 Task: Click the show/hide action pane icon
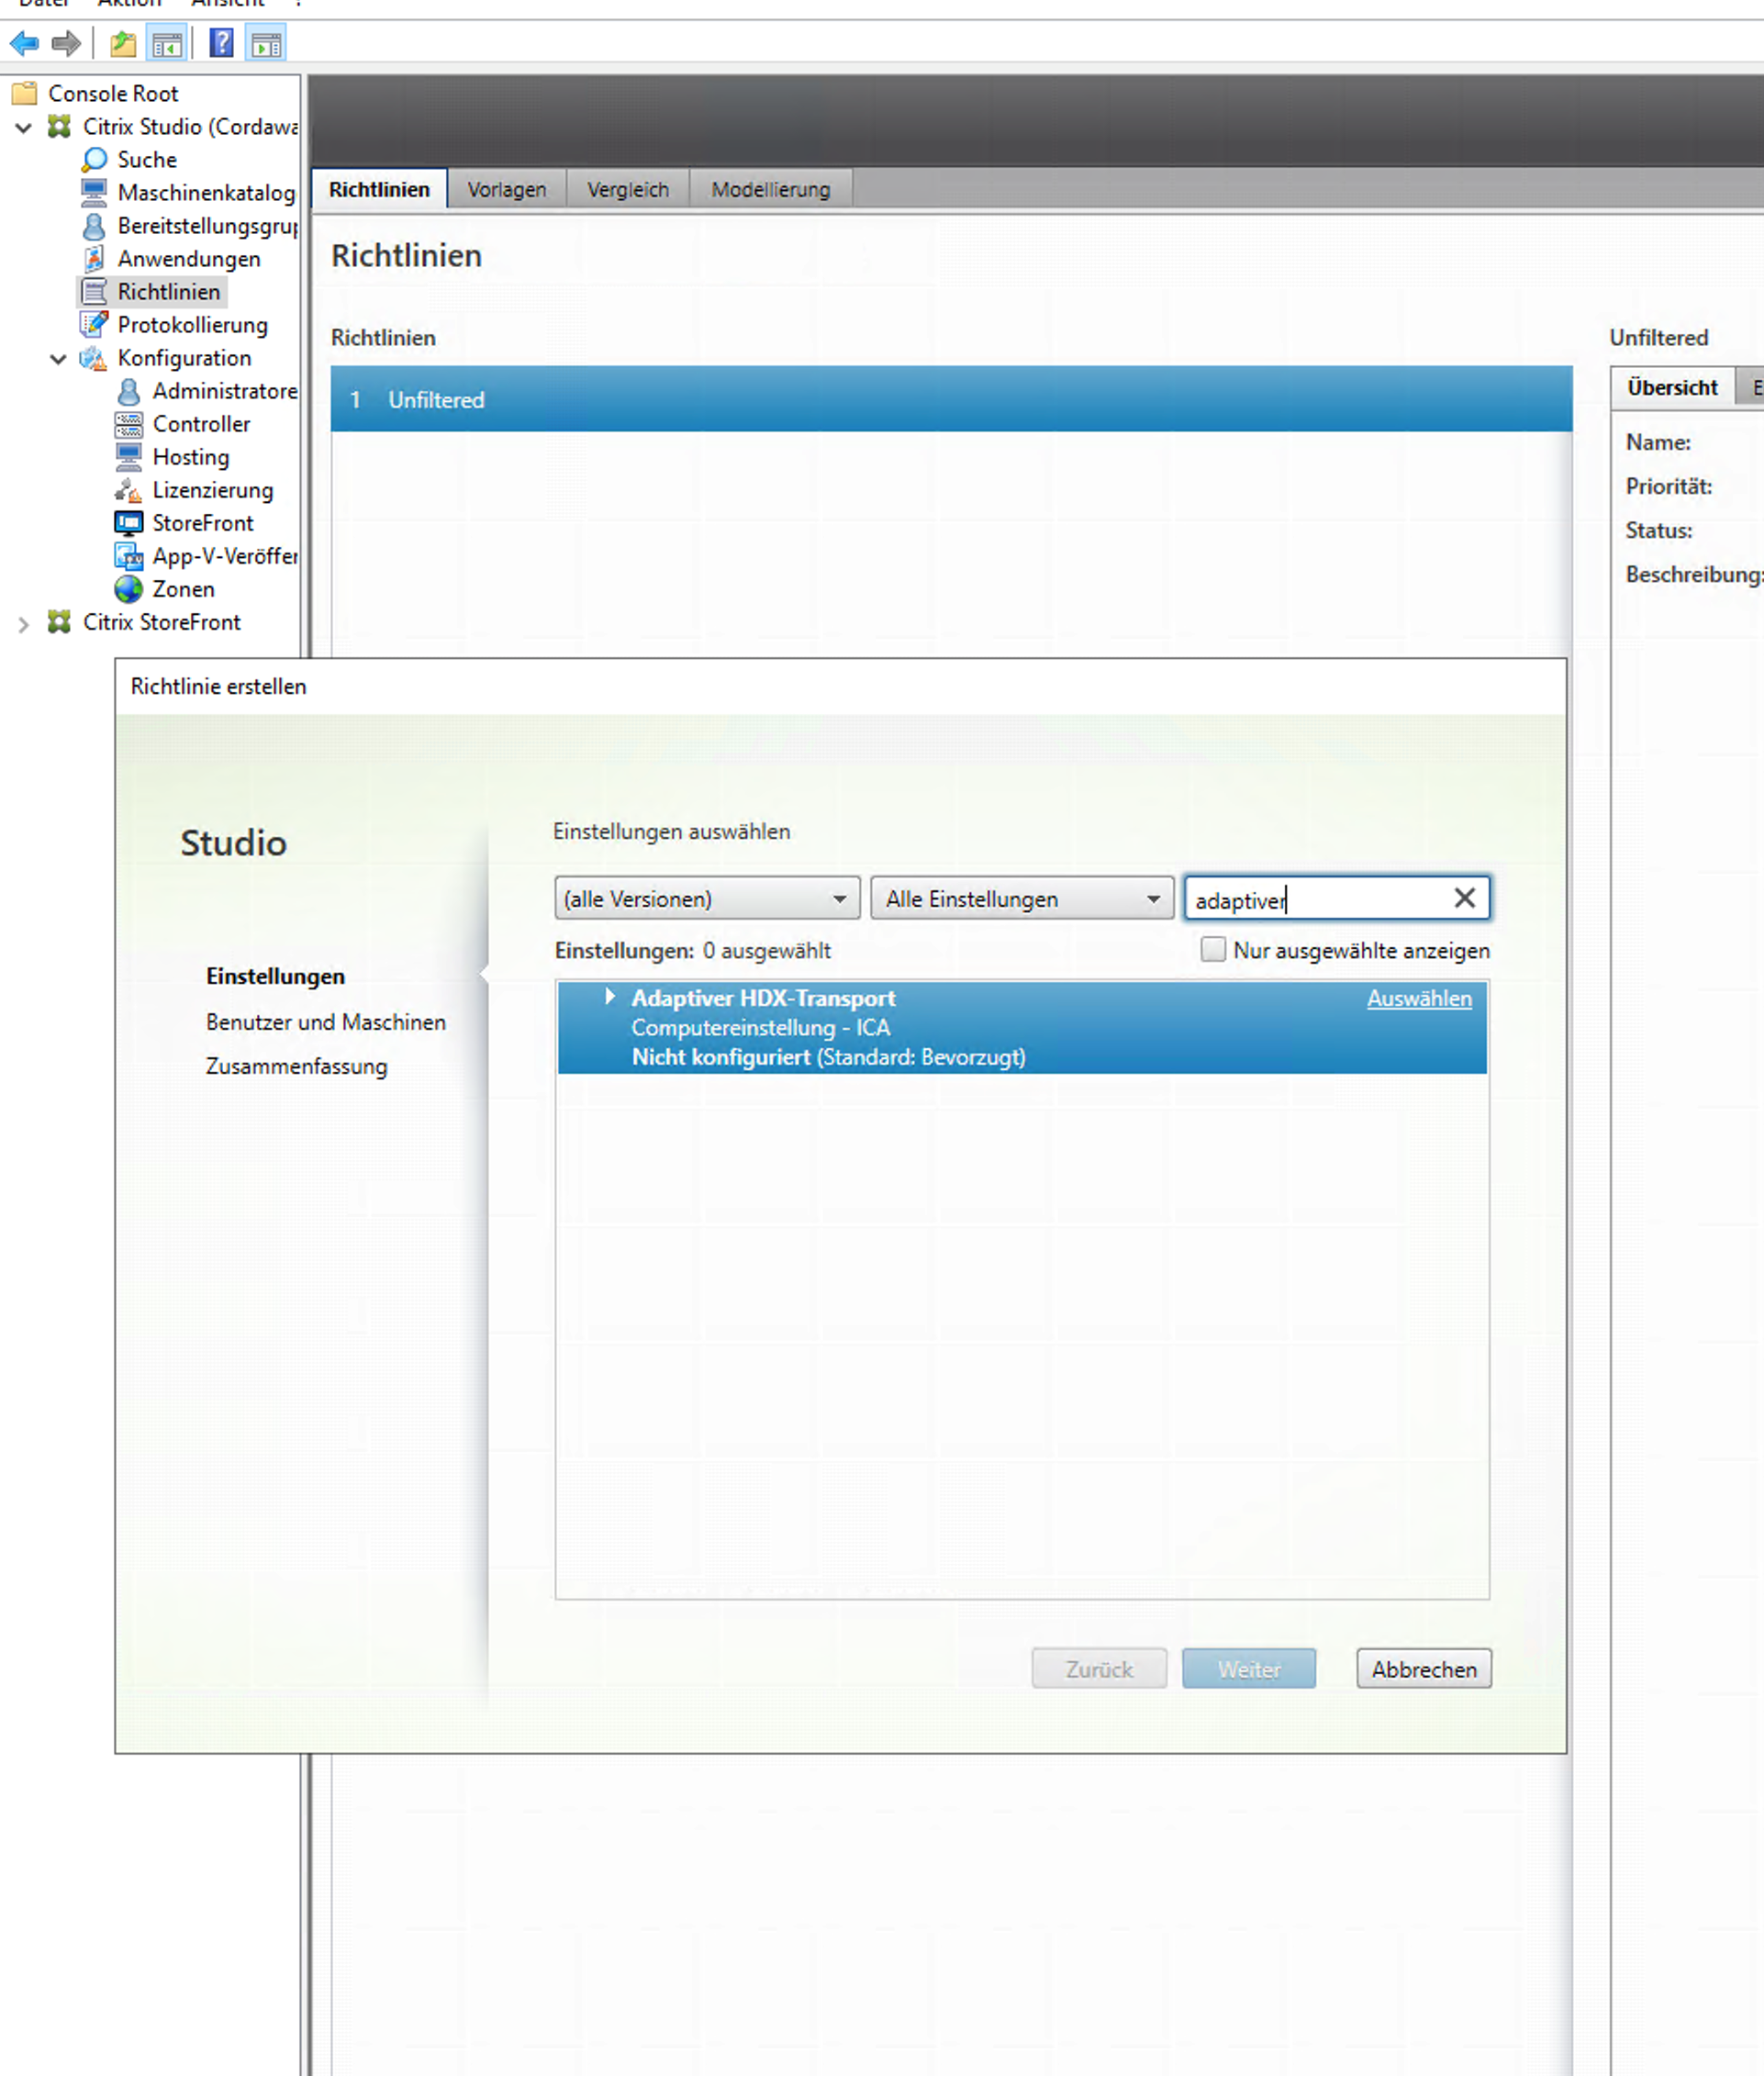[x=266, y=43]
